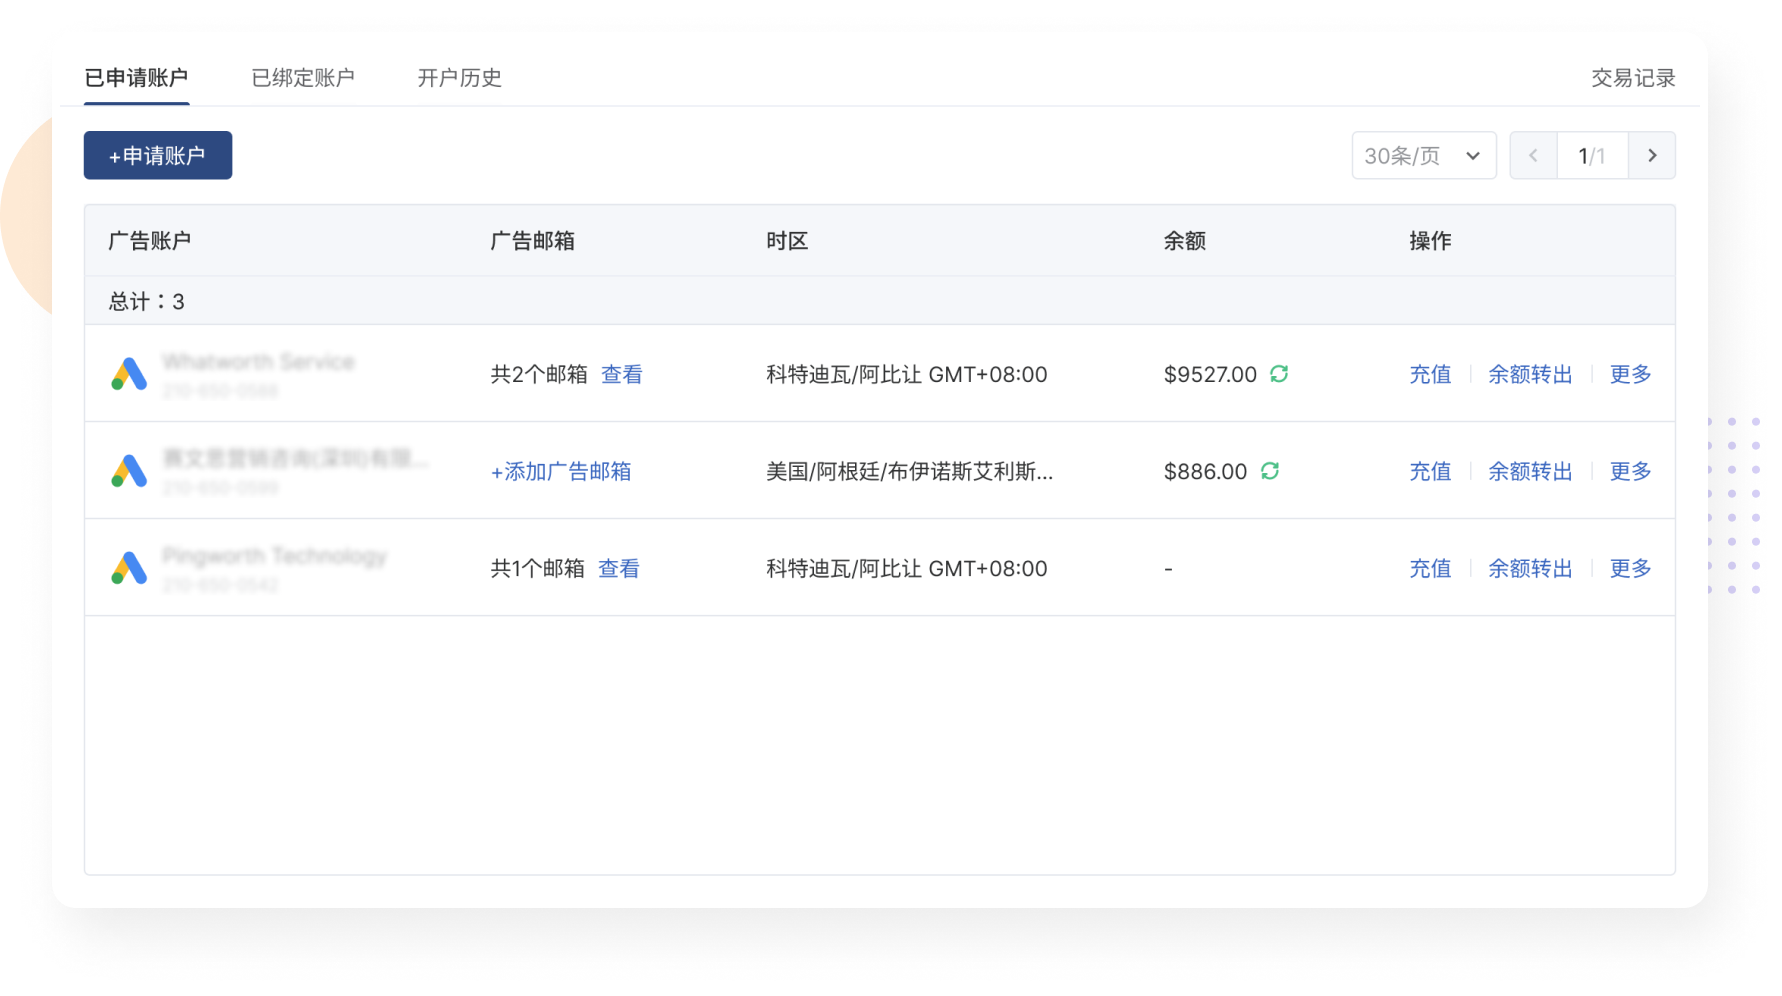Viewport: 1782px width, 996px height.
Task: Go to the next page arrow
Action: pyautogui.click(x=1652, y=156)
